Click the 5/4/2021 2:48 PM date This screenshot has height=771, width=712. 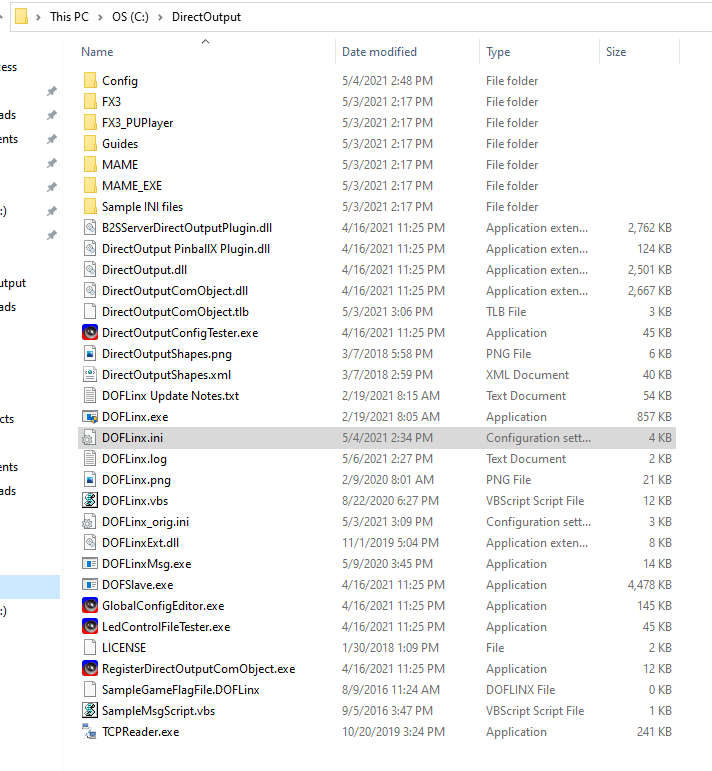click(387, 81)
